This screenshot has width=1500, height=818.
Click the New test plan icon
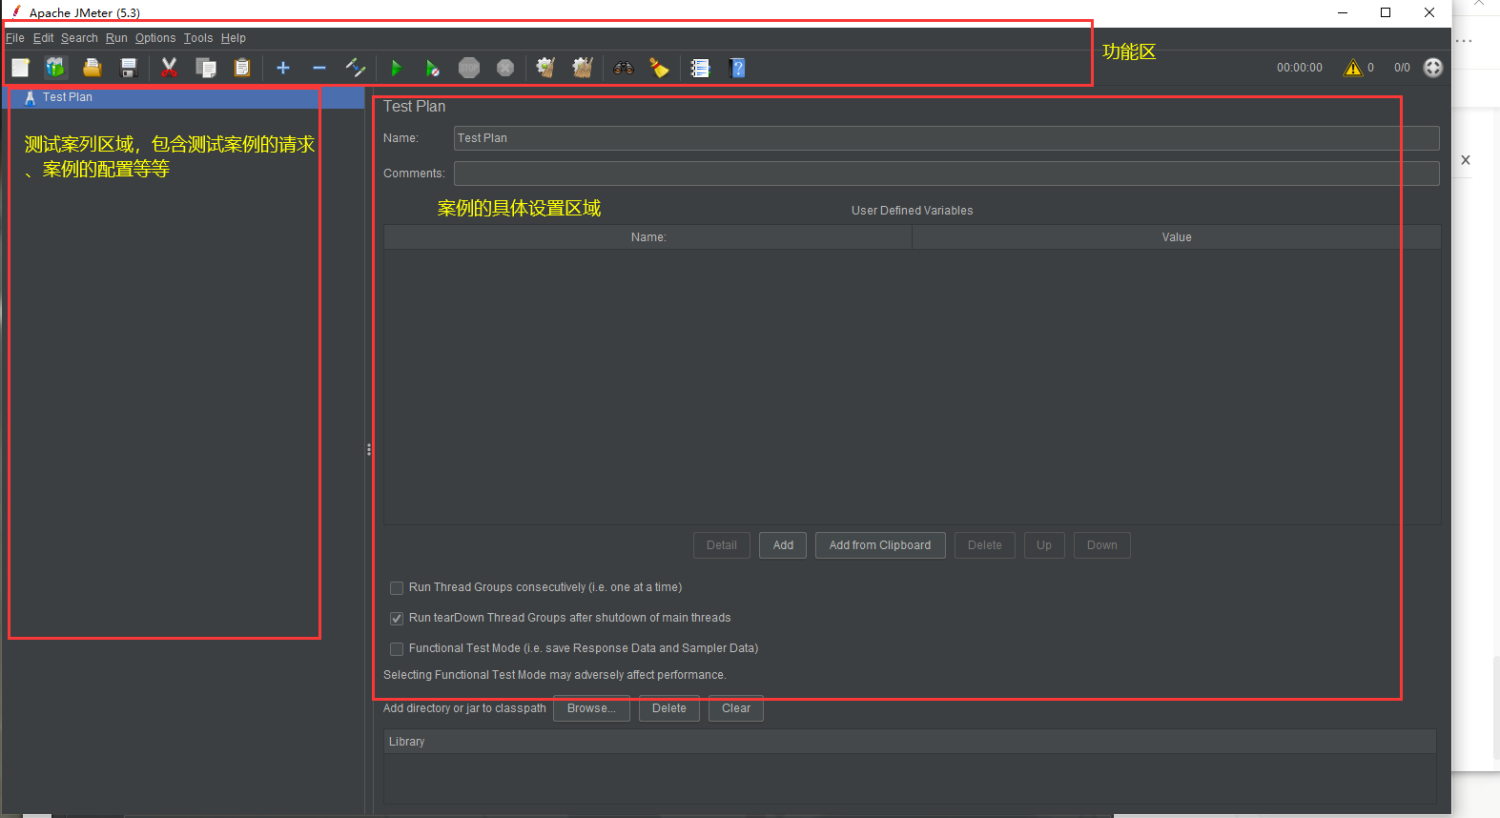point(20,68)
